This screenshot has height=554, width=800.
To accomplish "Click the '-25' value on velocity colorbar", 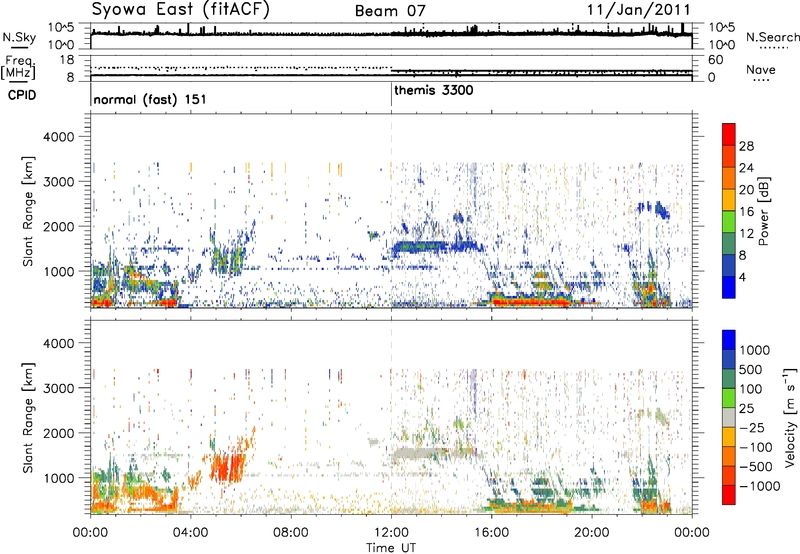I will click(752, 427).
